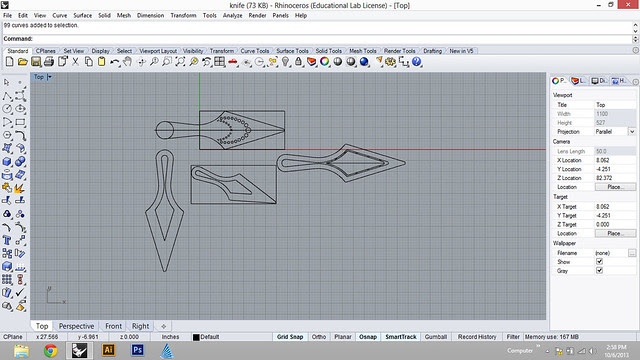Click the checkmark Check objects icon
640x360 pixels.
point(20,292)
